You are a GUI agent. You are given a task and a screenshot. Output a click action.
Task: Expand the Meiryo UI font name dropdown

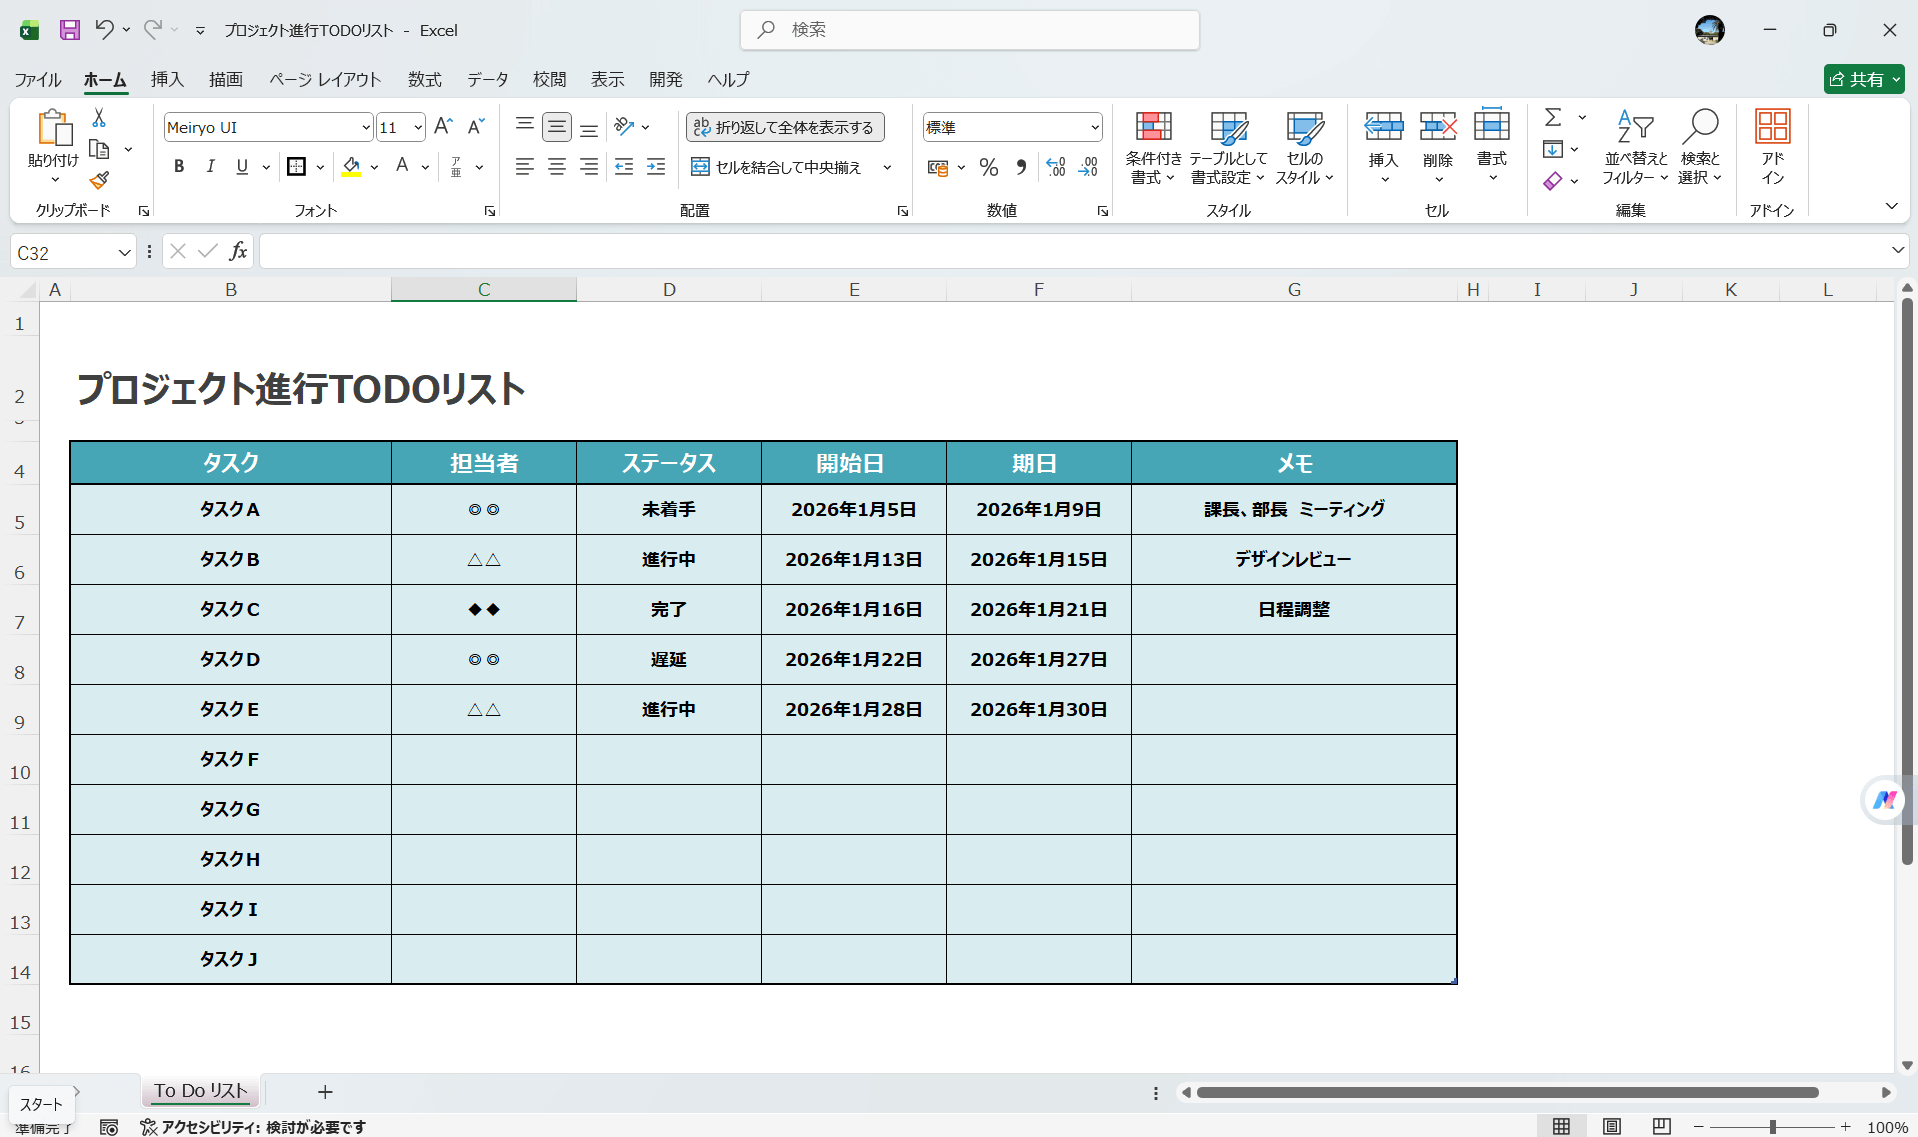pyautogui.click(x=365, y=128)
